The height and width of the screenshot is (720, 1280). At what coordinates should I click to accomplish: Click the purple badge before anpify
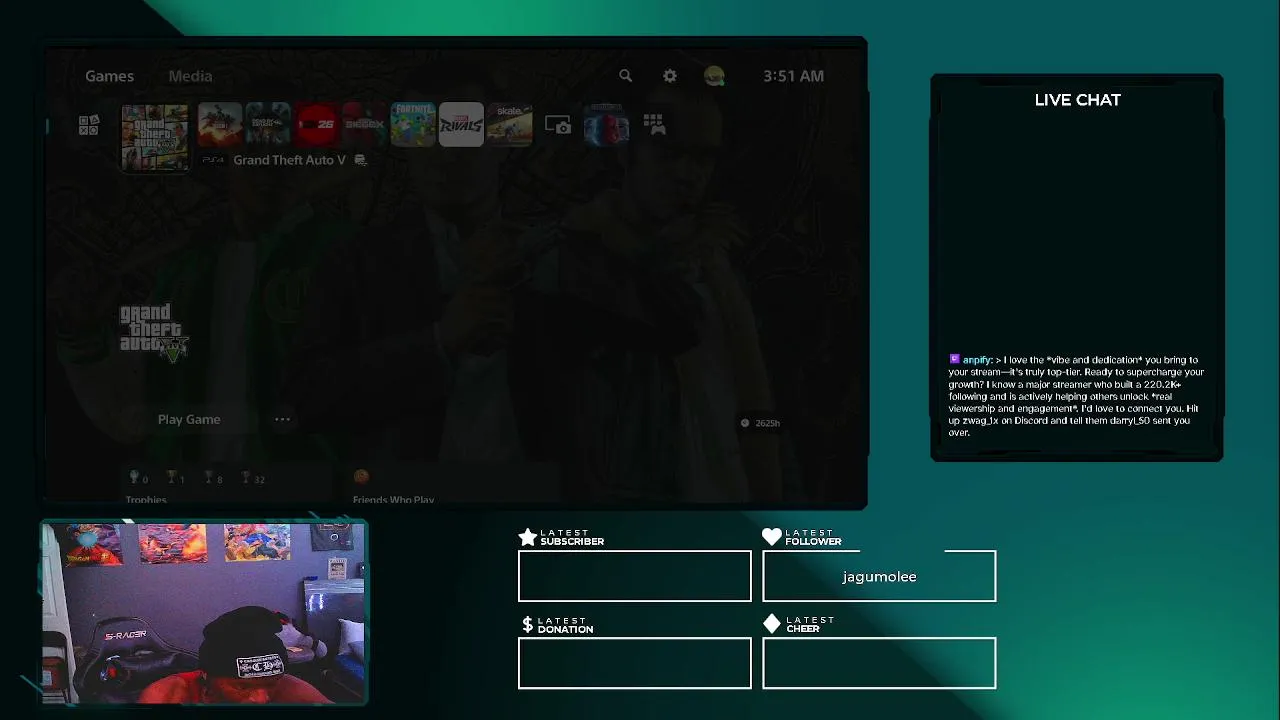pos(954,359)
